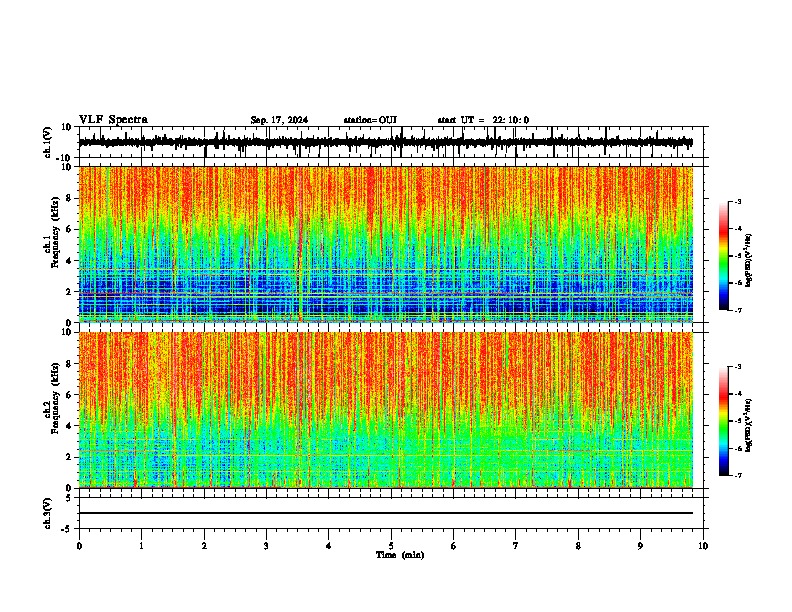Click the ch.1 spectrogram plot
792x612 pixels.
(385, 244)
